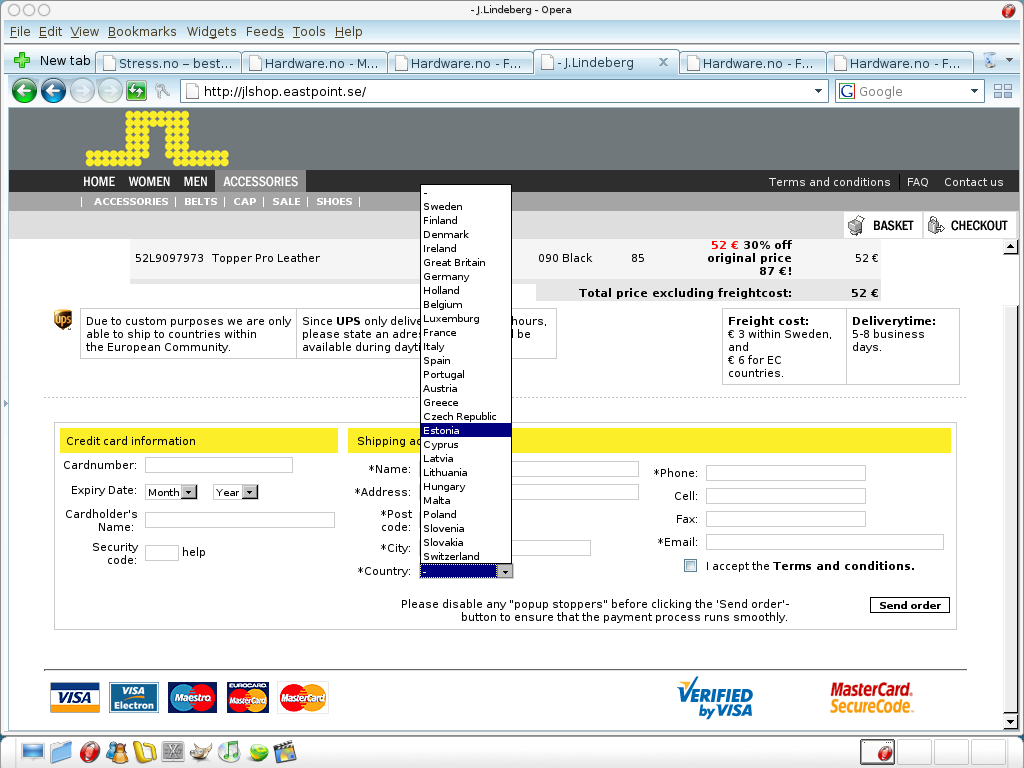This screenshot has width=1024, height=768.
Task: Select Estonia in the country list
Action: pyautogui.click(x=466, y=430)
